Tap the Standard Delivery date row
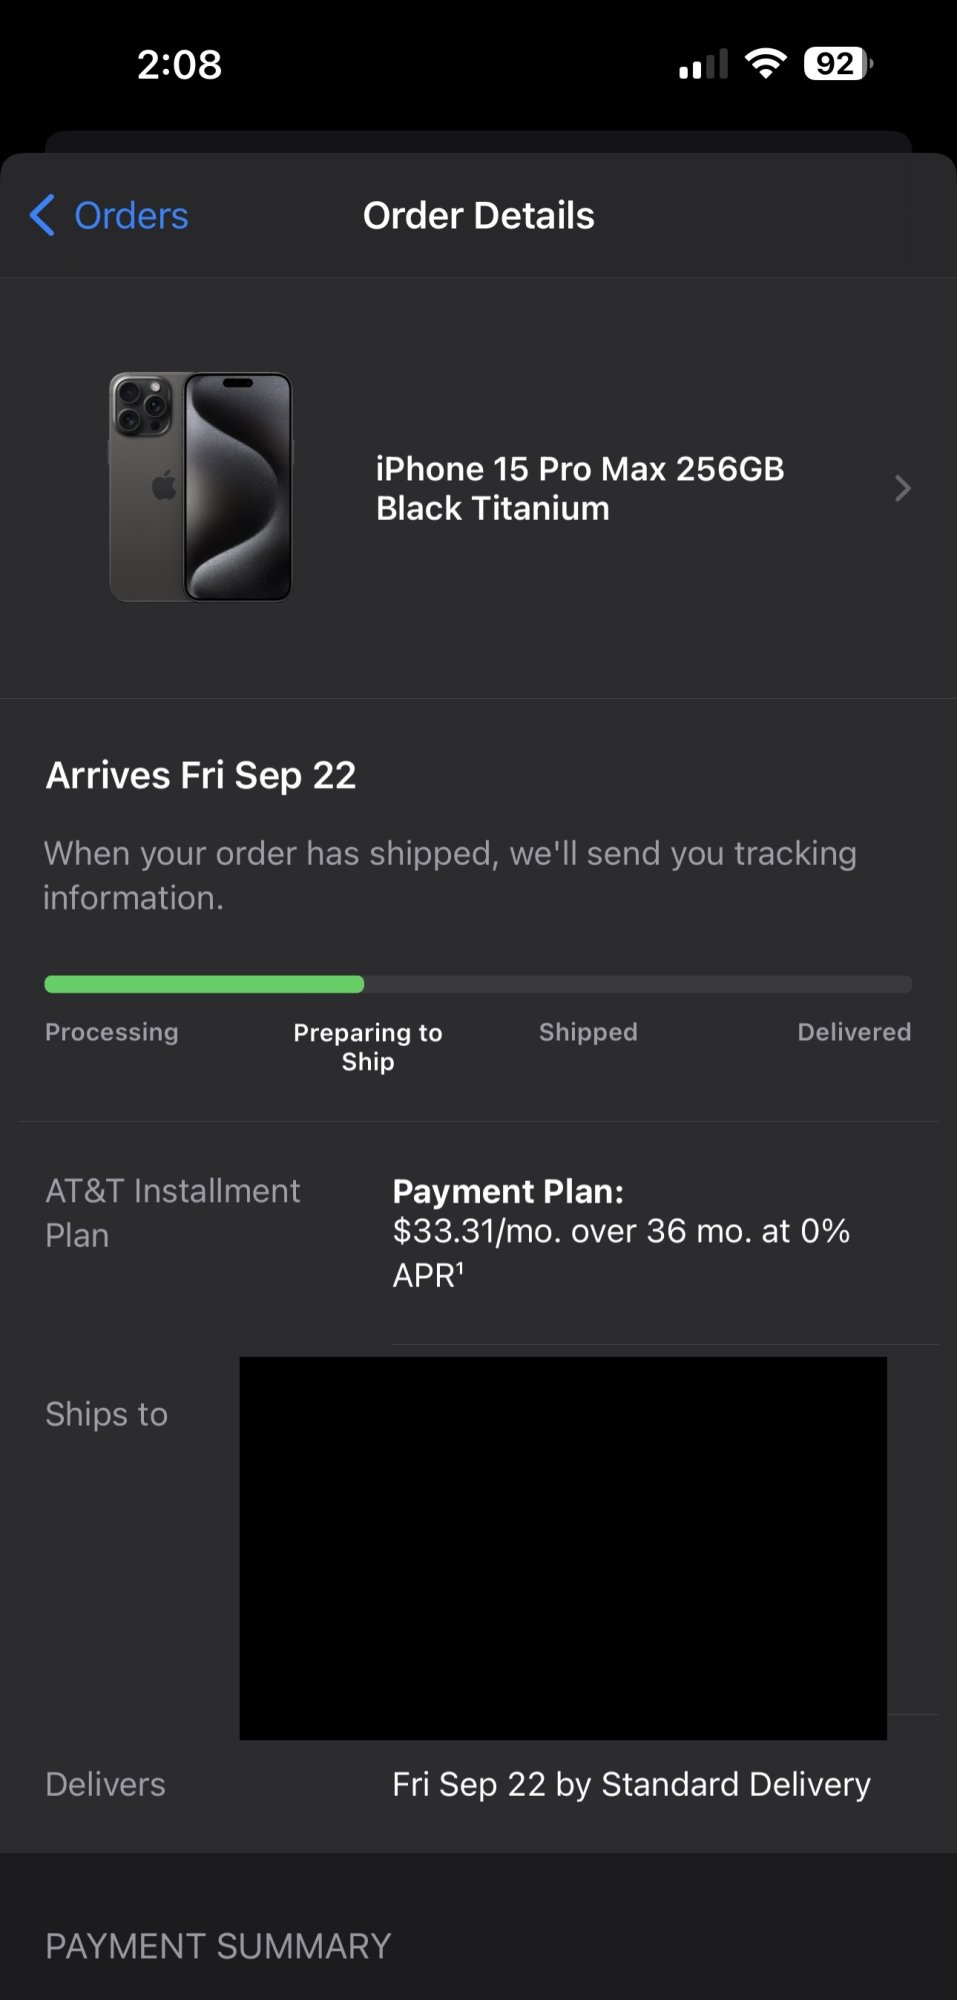The height and width of the screenshot is (2000, 957). 631,1784
